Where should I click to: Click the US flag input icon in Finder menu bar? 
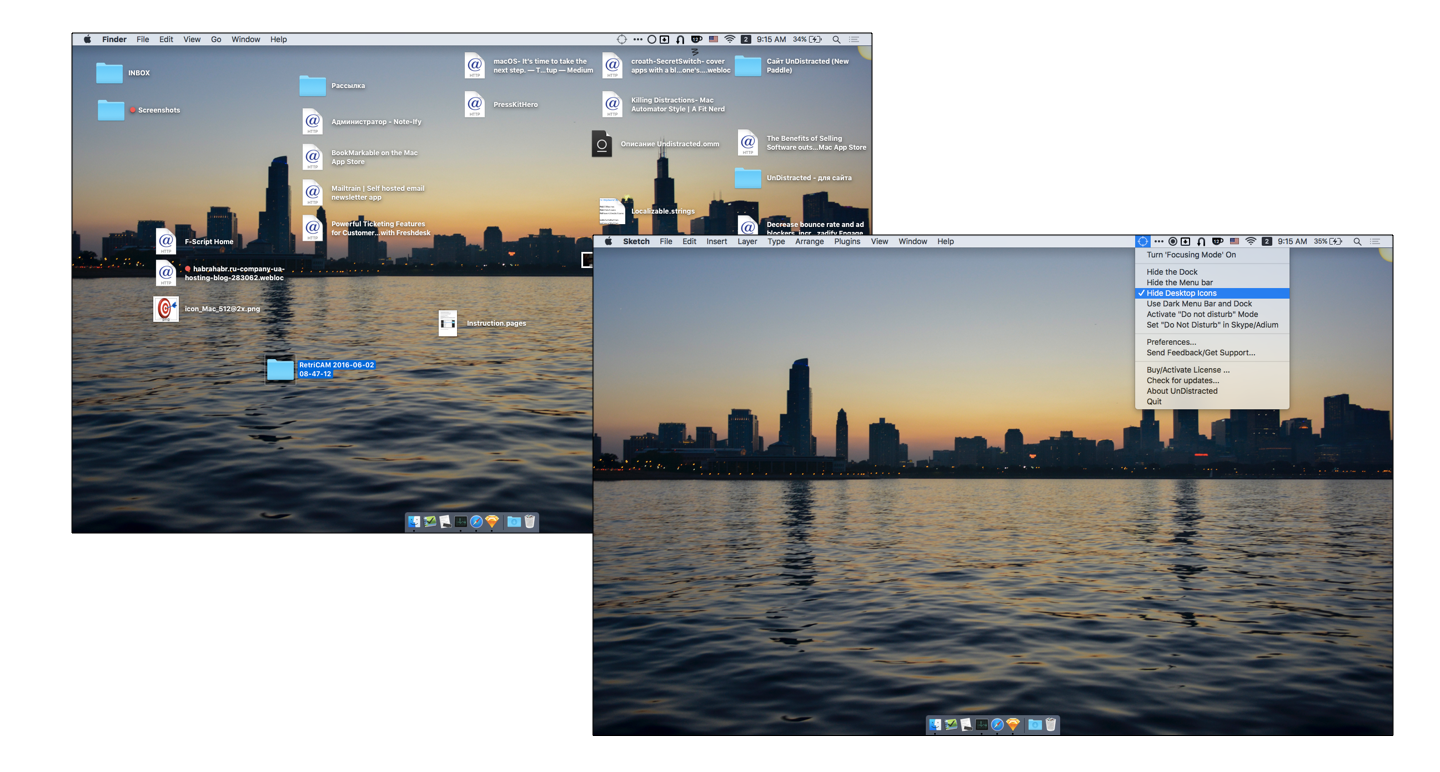point(714,39)
